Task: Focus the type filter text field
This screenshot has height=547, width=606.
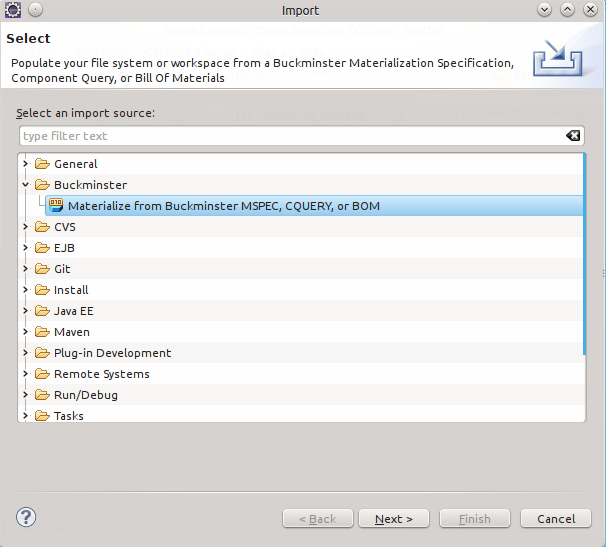Action: [290, 136]
